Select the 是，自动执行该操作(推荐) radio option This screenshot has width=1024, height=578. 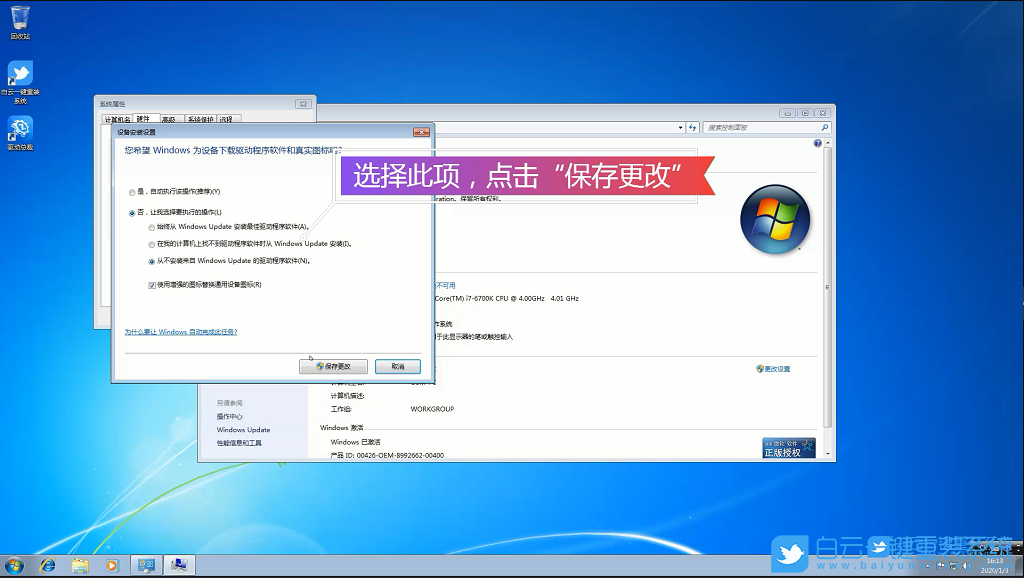[131, 193]
